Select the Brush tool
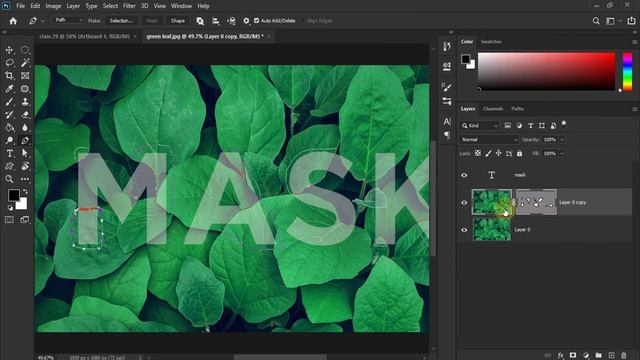This screenshot has height=360, width=640. (9, 102)
